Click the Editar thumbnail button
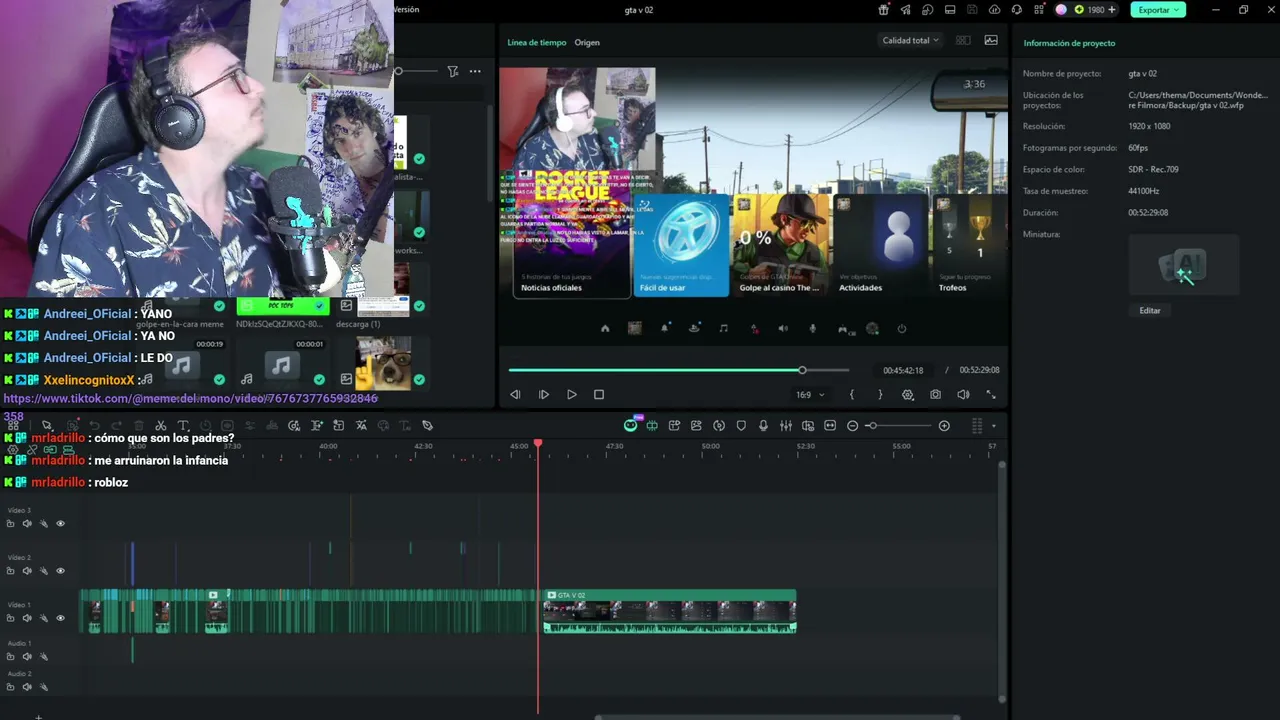The height and width of the screenshot is (720, 1280). pos(1150,311)
